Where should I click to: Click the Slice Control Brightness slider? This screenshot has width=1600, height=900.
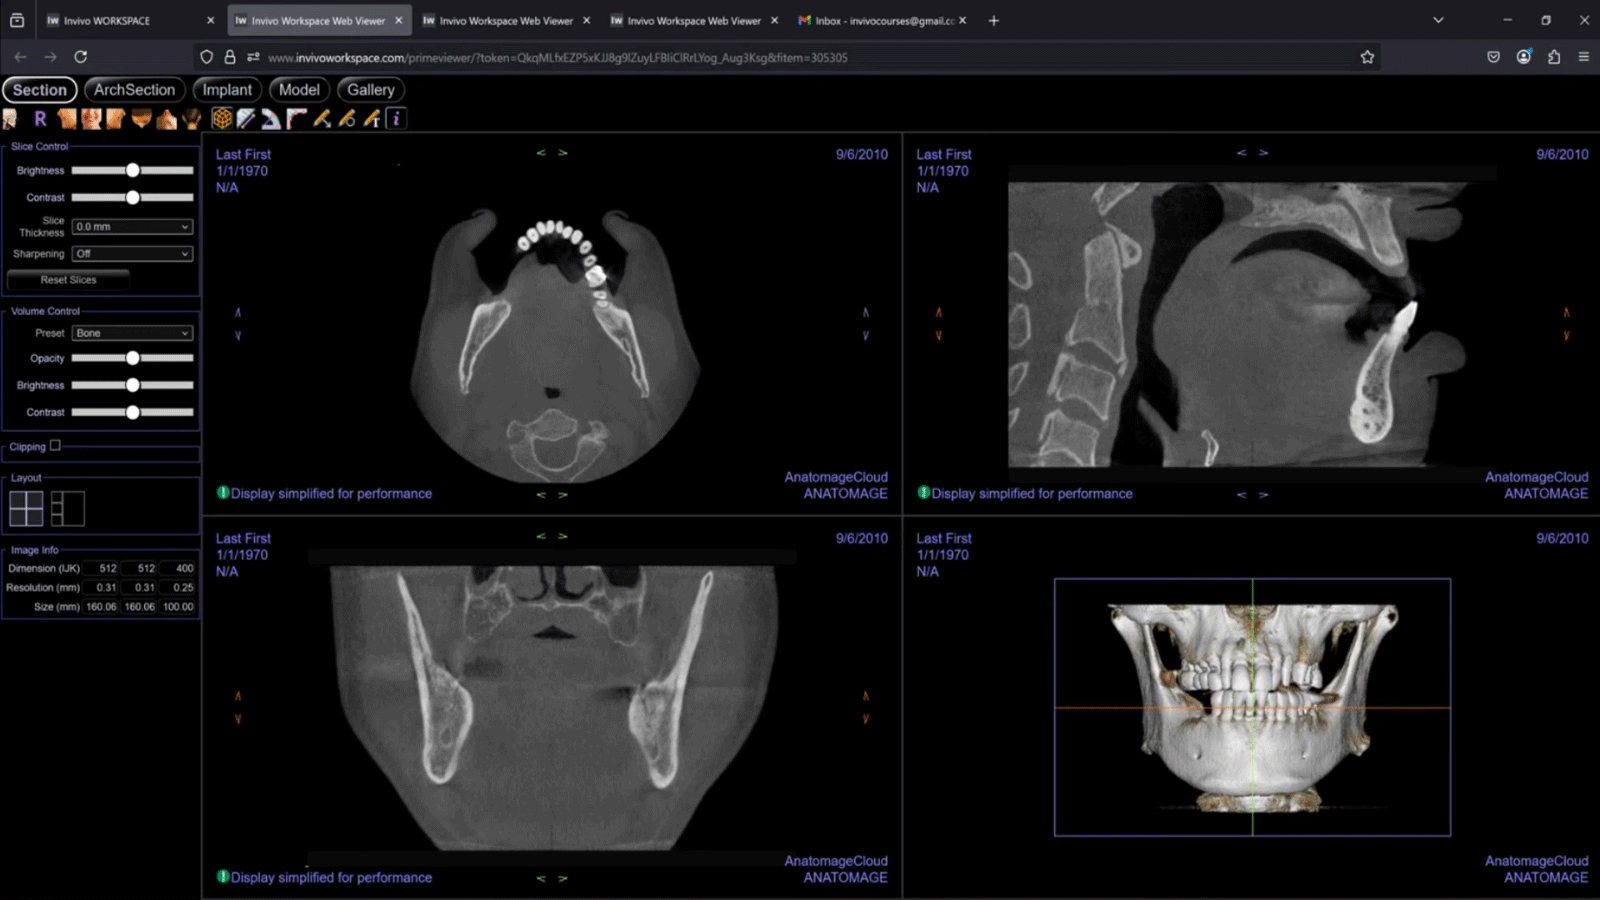click(x=132, y=171)
